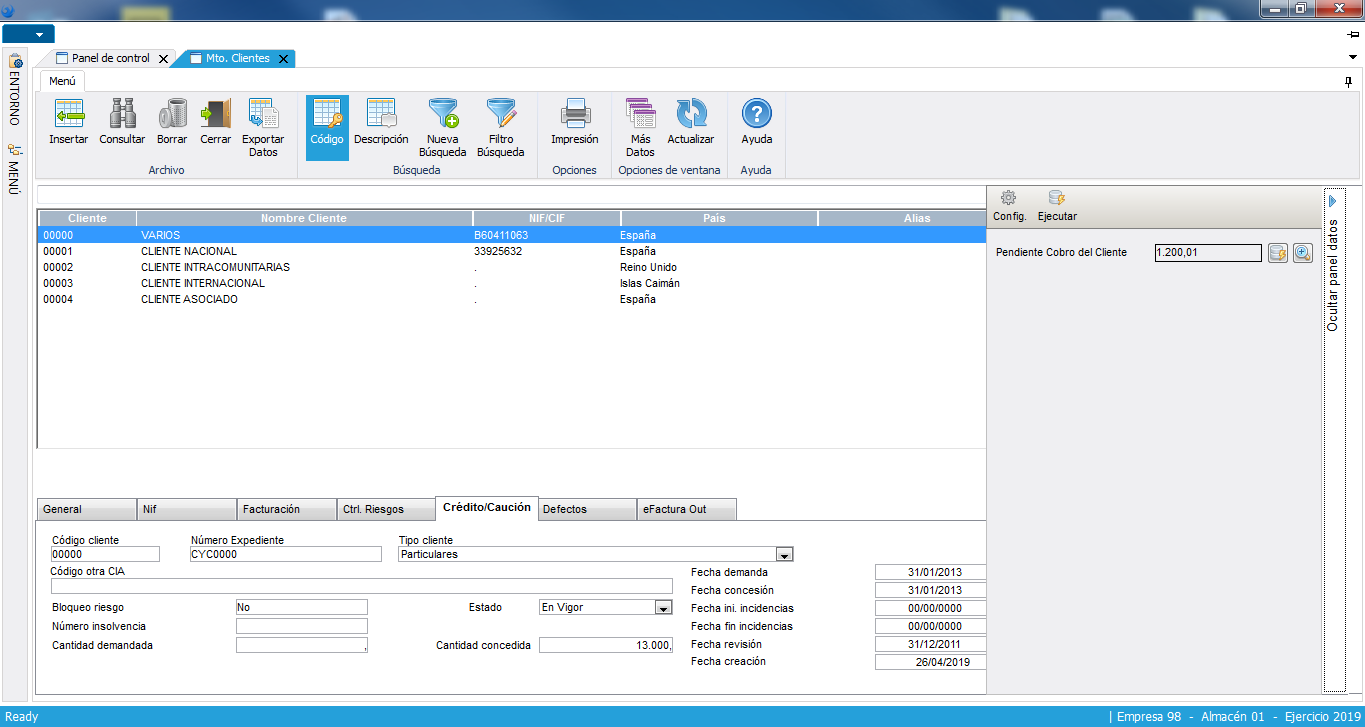The image size is (1365, 727).
Task: Click the Config. button in data panel
Action: coord(1009,205)
